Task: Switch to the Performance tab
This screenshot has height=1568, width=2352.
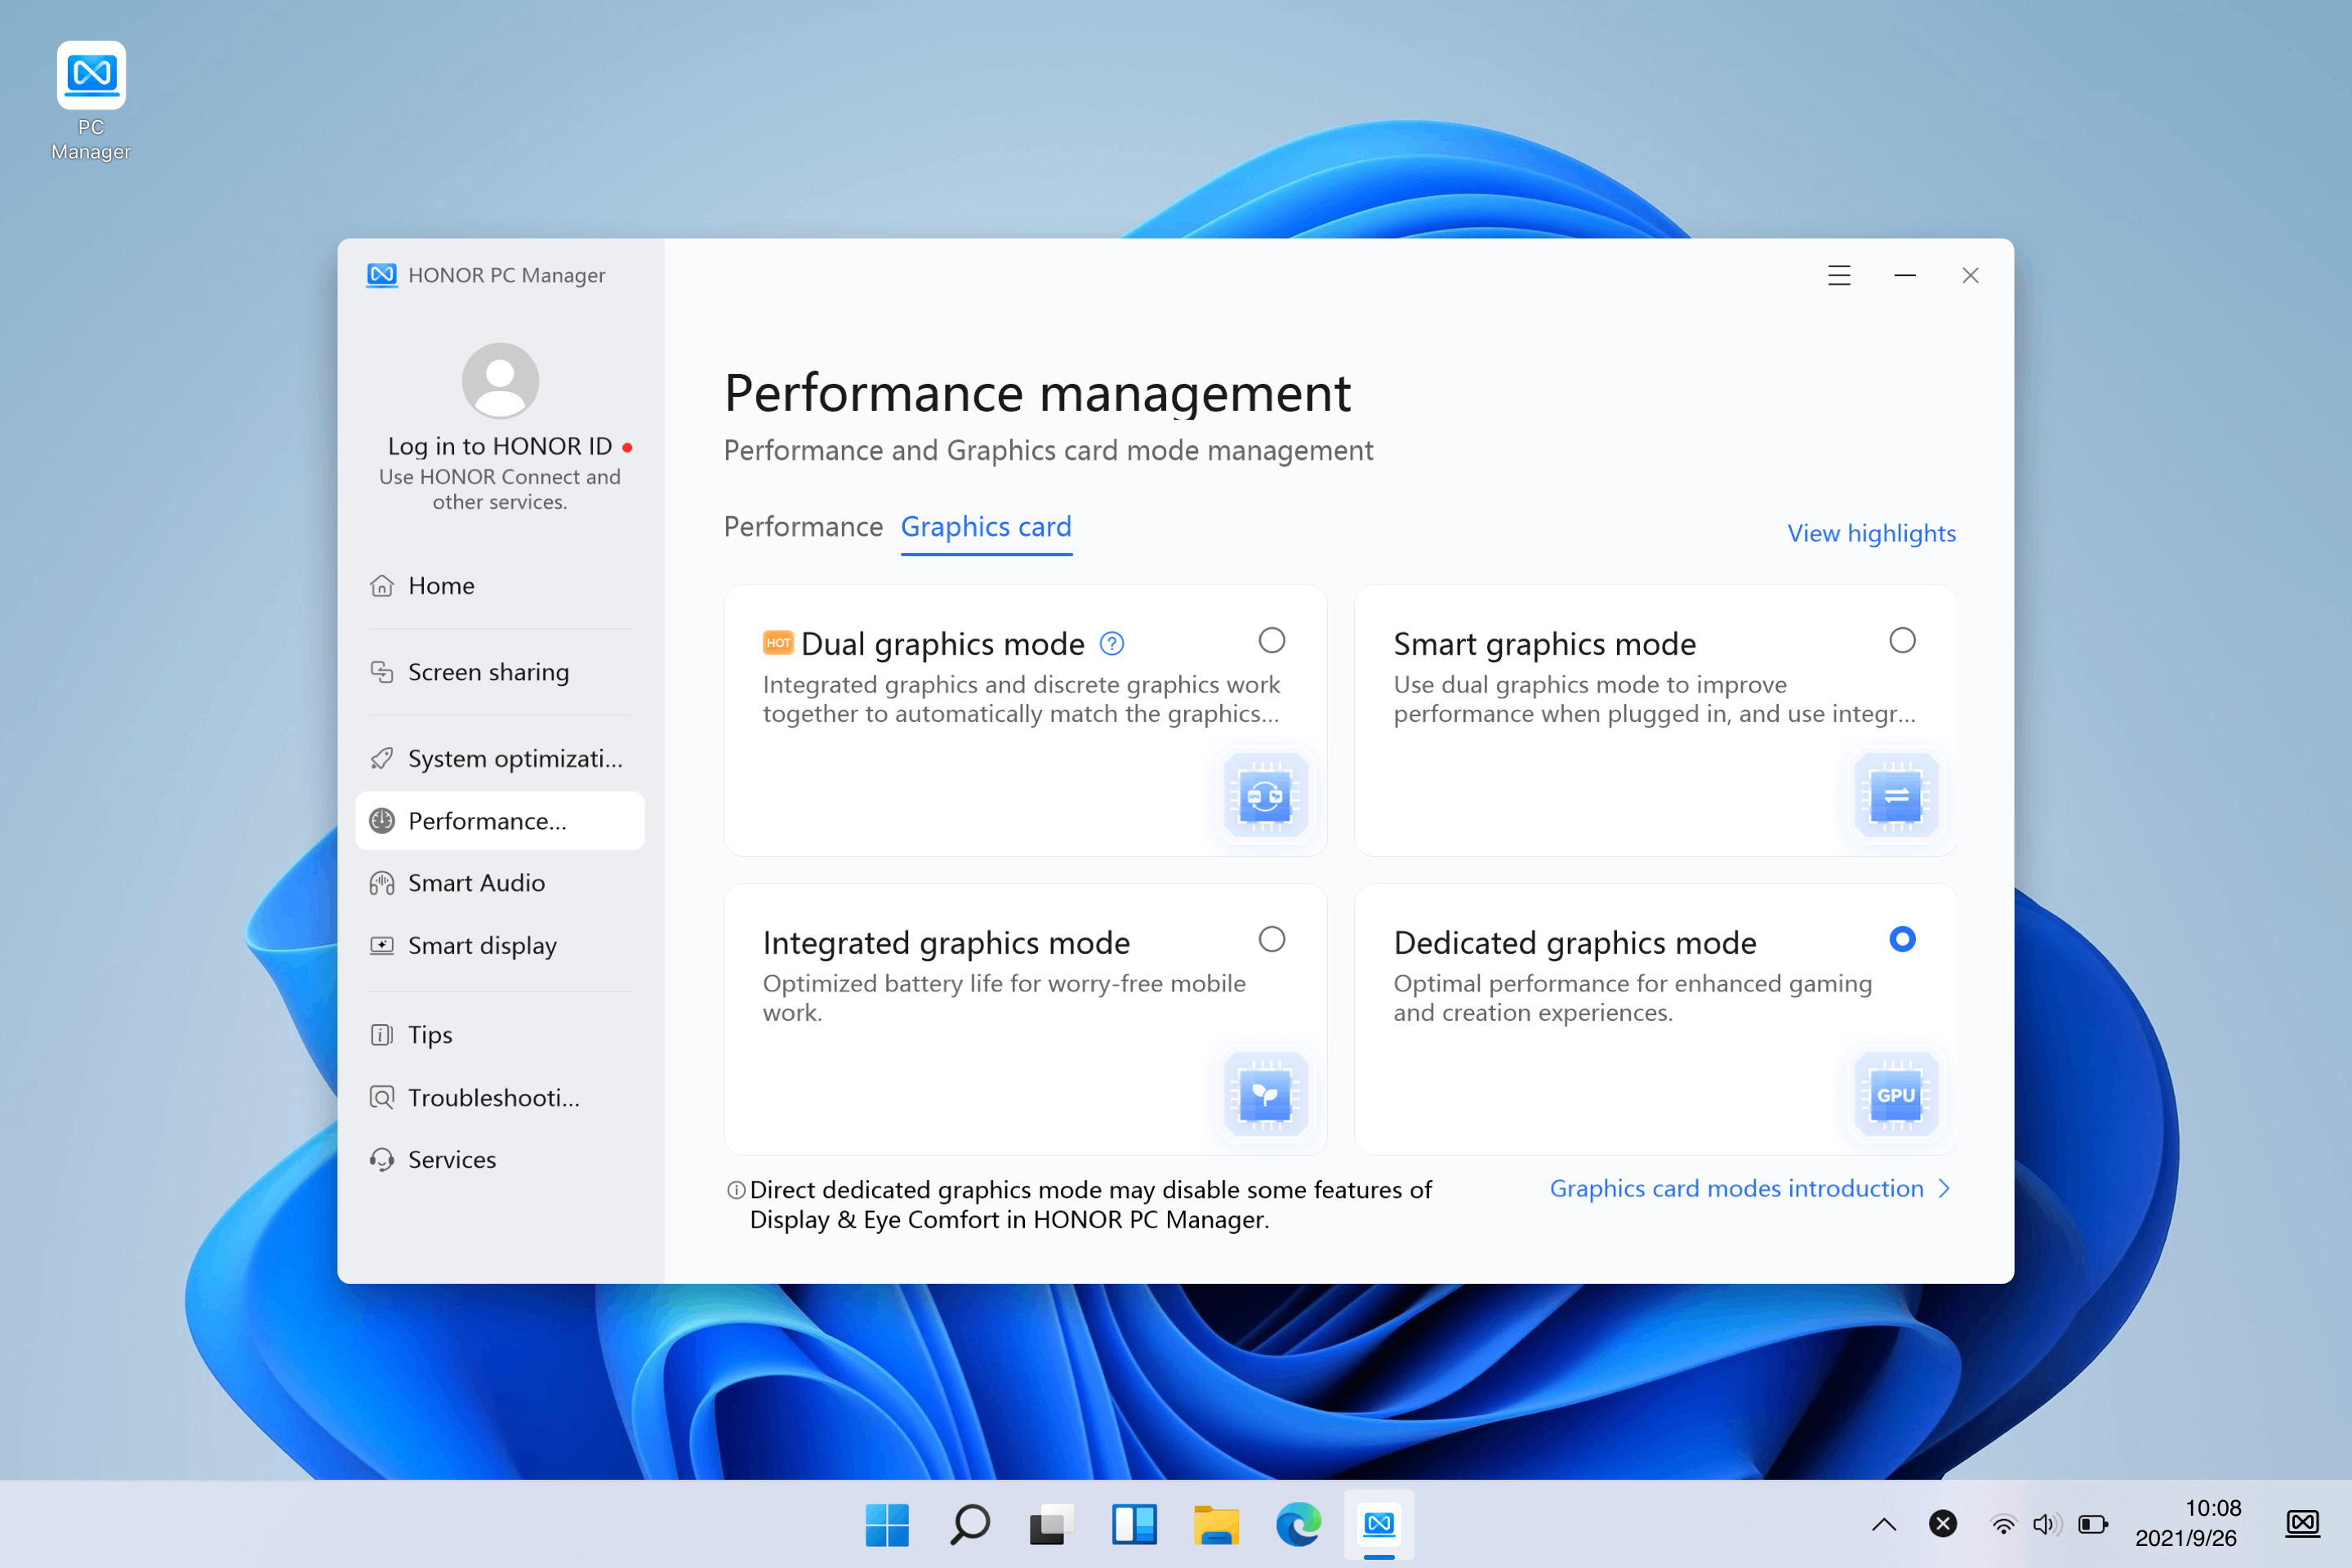Action: [803, 527]
